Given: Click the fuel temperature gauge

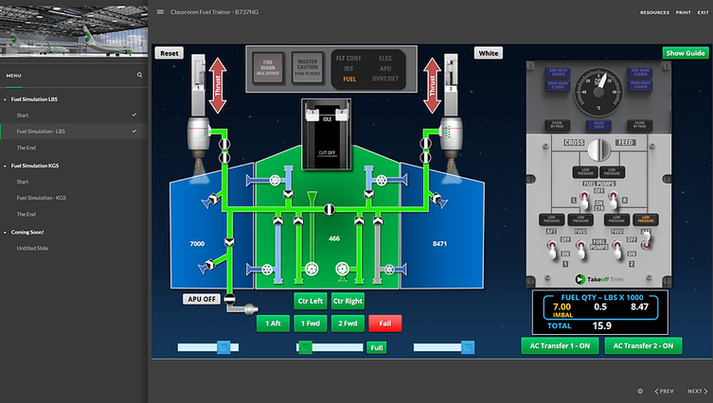Looking at the screenshot, I should (599, 91).
